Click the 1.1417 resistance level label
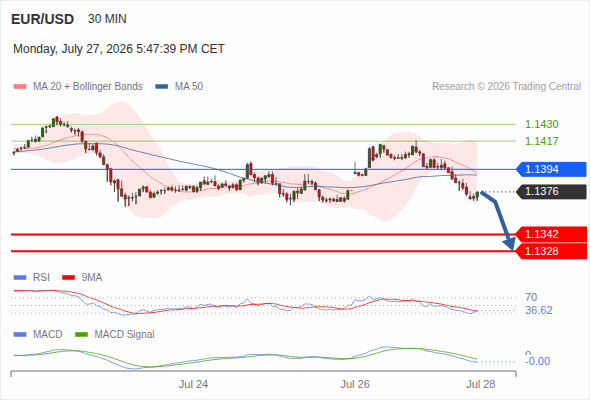 tap(542, 141)
